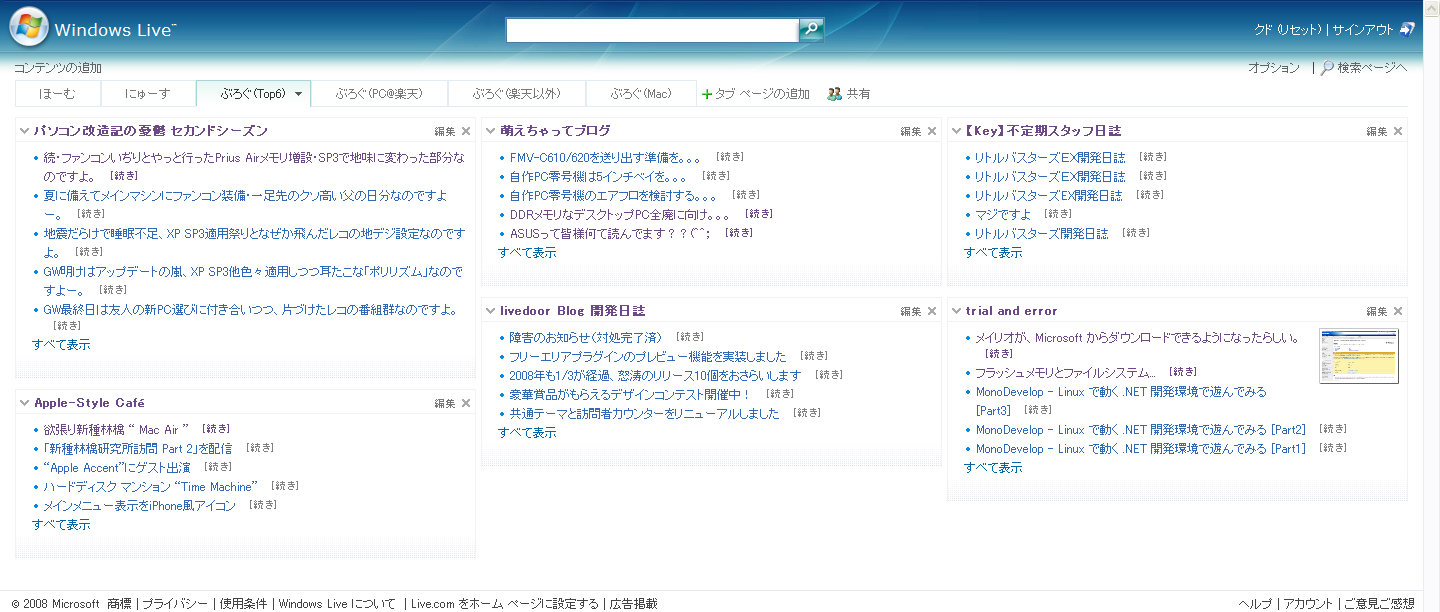Edit the Apple-Style Café module
Image resolution: width=1440 pixels, height=612 pixels.
445,403
